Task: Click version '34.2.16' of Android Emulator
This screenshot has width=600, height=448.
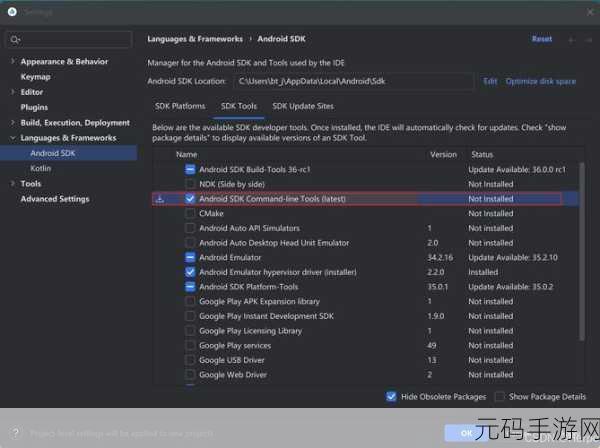Action: pos(440,257)
